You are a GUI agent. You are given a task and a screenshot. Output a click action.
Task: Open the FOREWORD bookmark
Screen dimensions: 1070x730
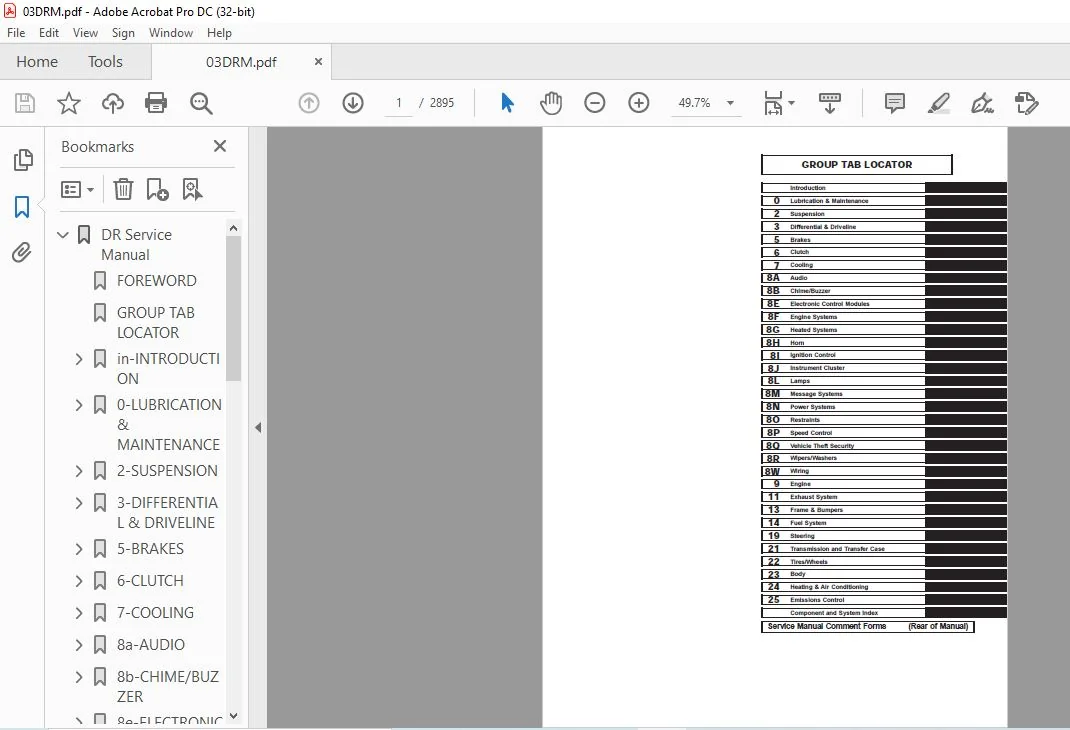(156, 280)
